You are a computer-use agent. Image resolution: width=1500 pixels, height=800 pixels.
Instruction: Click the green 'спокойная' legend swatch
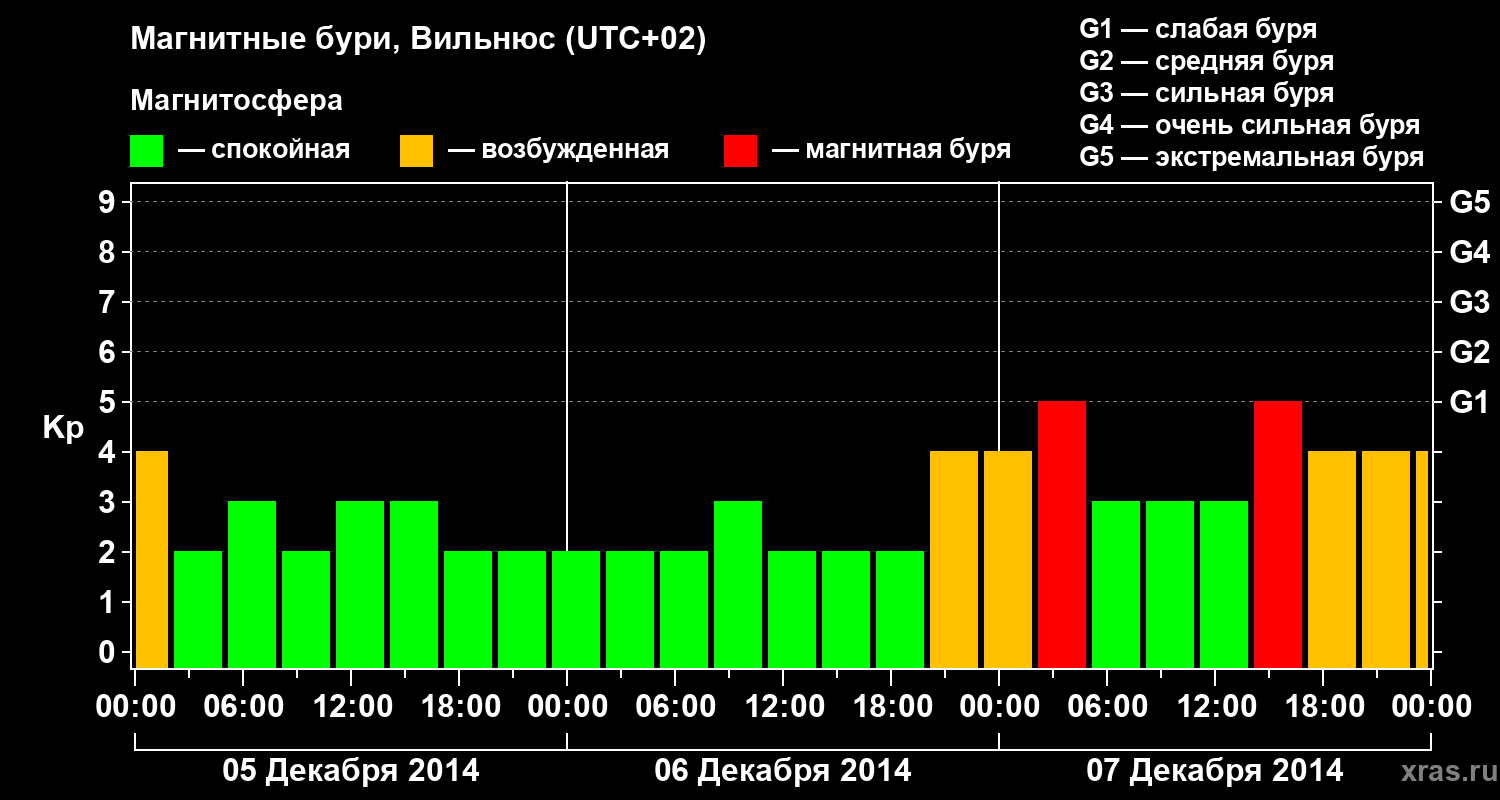147,151
